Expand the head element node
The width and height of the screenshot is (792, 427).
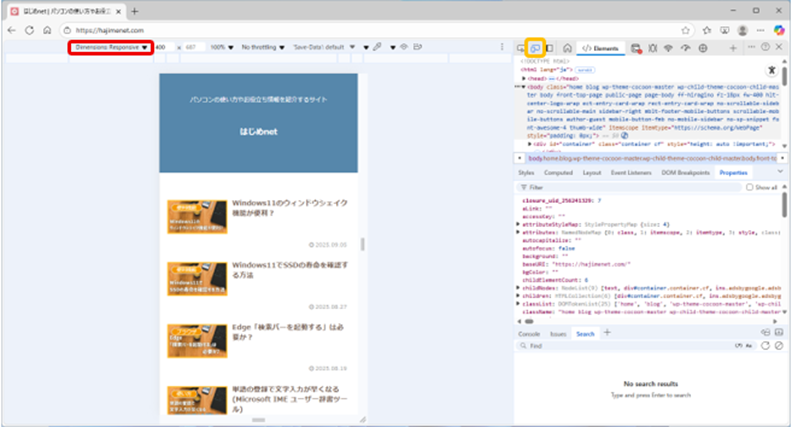[x=524, y=78]
